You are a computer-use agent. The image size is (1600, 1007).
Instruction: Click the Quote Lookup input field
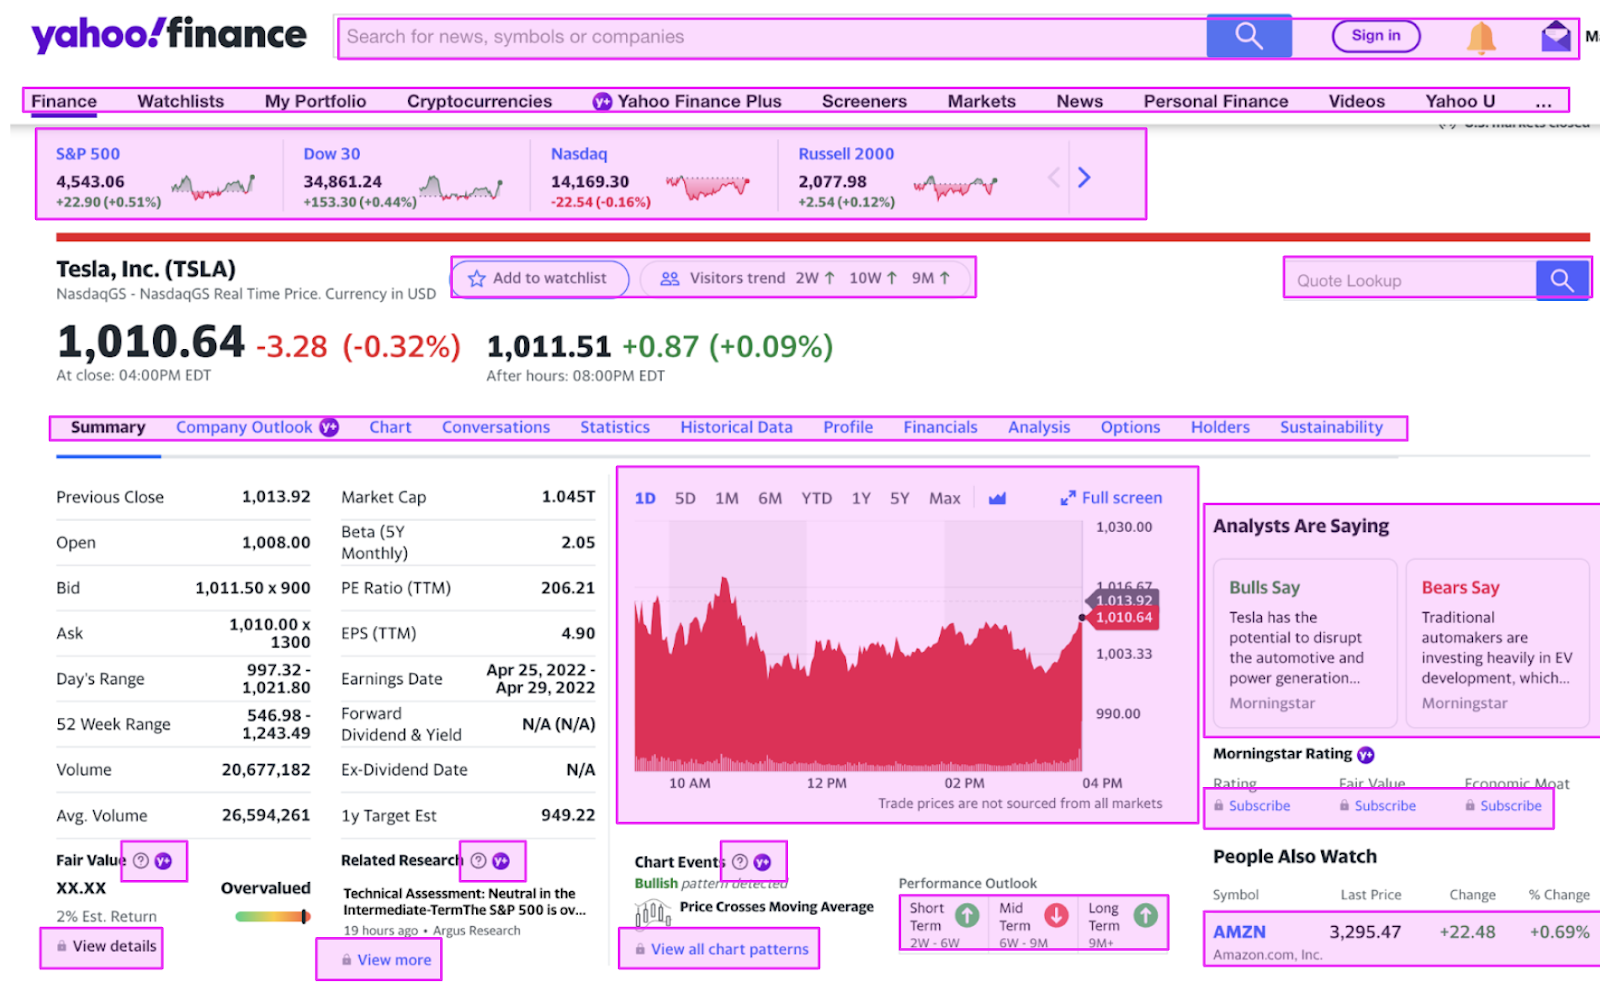click(x=1410, y=280)
